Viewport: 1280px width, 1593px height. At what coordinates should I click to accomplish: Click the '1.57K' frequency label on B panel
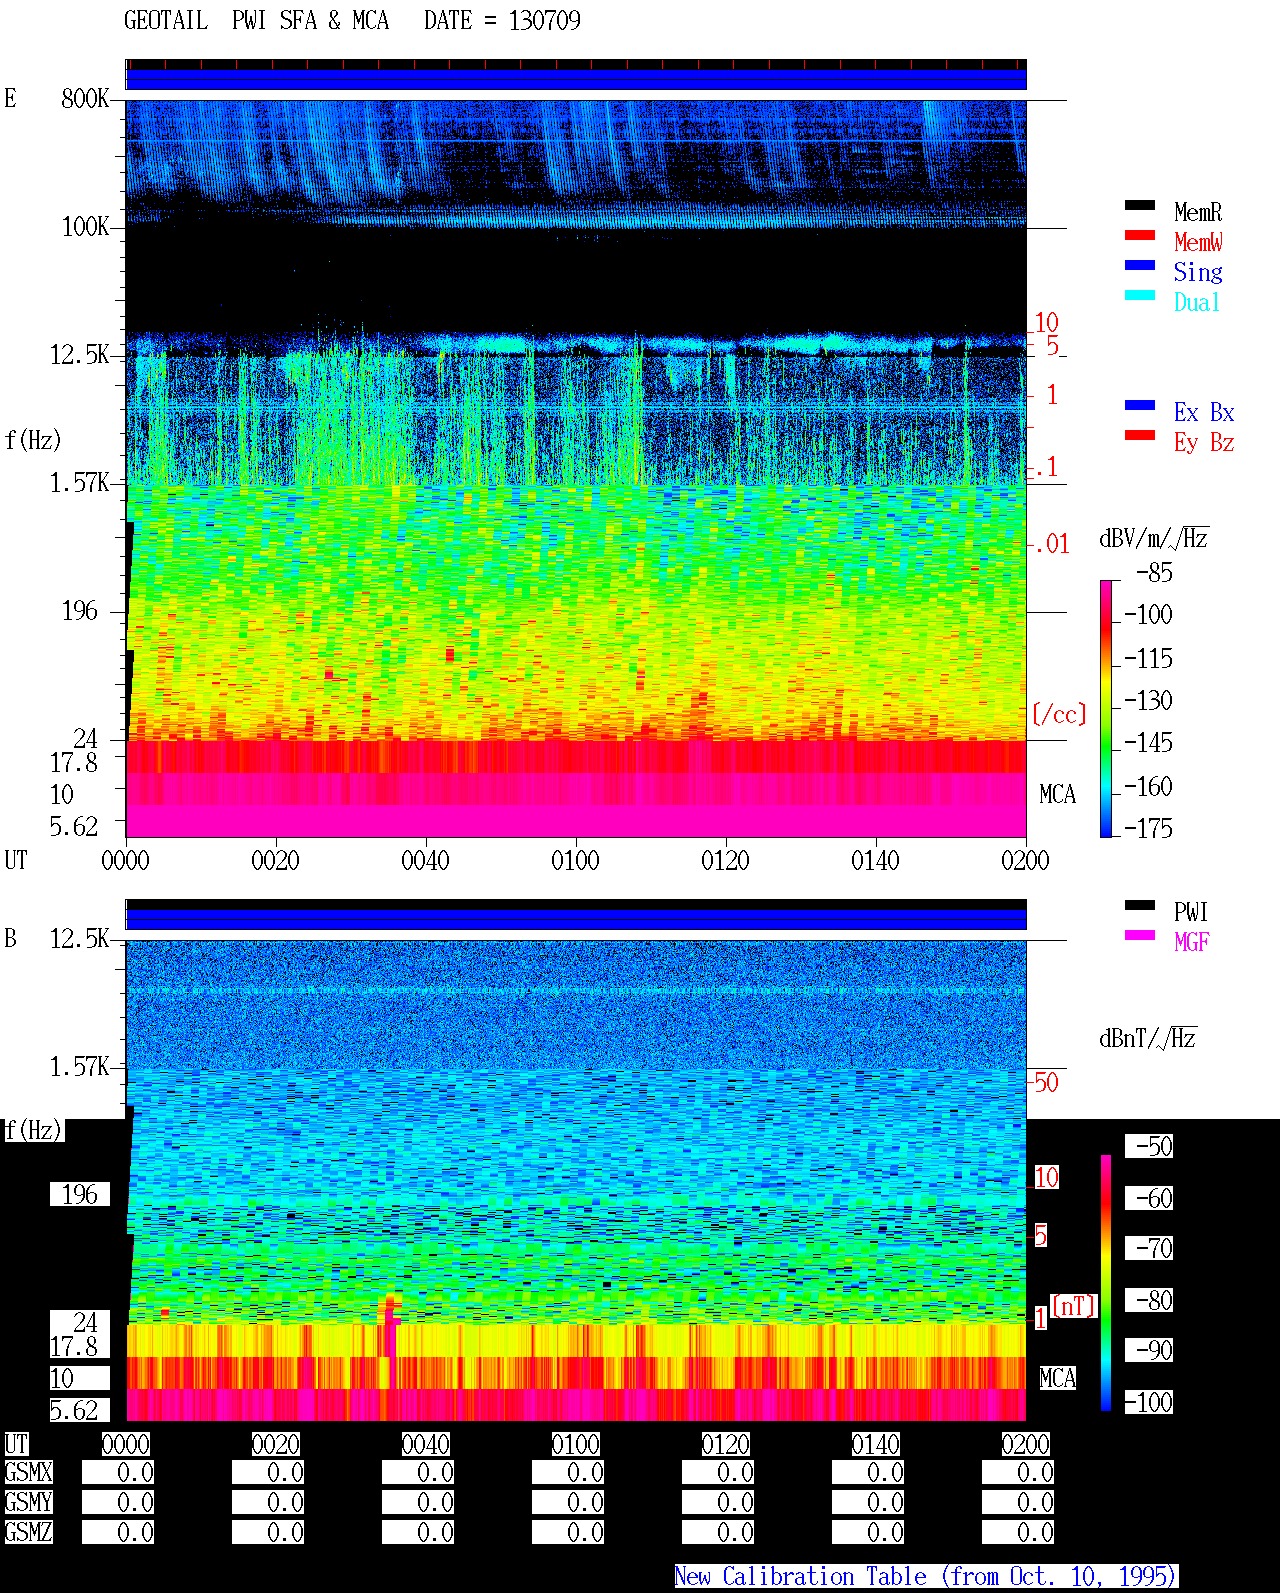[x=79, y=1066]
